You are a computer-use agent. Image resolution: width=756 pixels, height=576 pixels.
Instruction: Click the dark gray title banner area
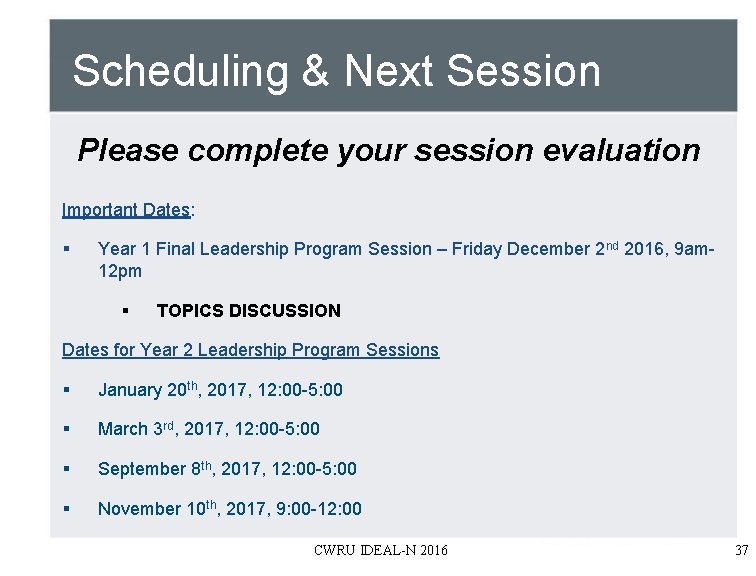tap(393, 66)
